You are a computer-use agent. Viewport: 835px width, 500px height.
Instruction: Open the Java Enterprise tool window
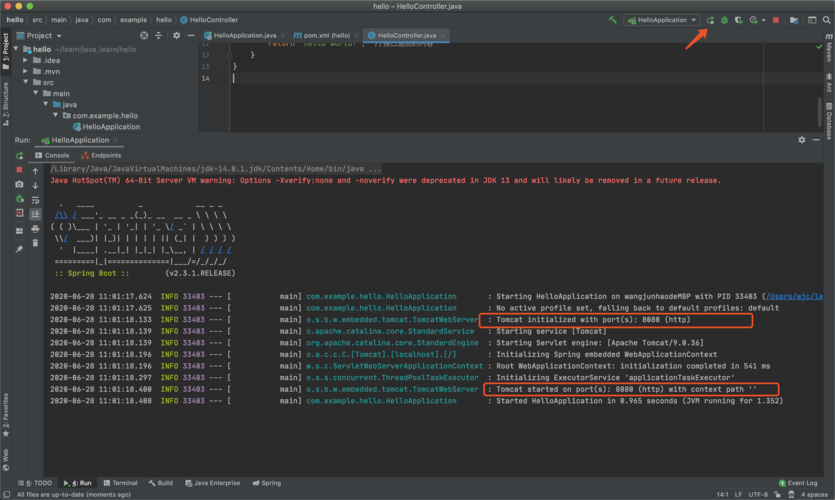[x=212, y=483]
